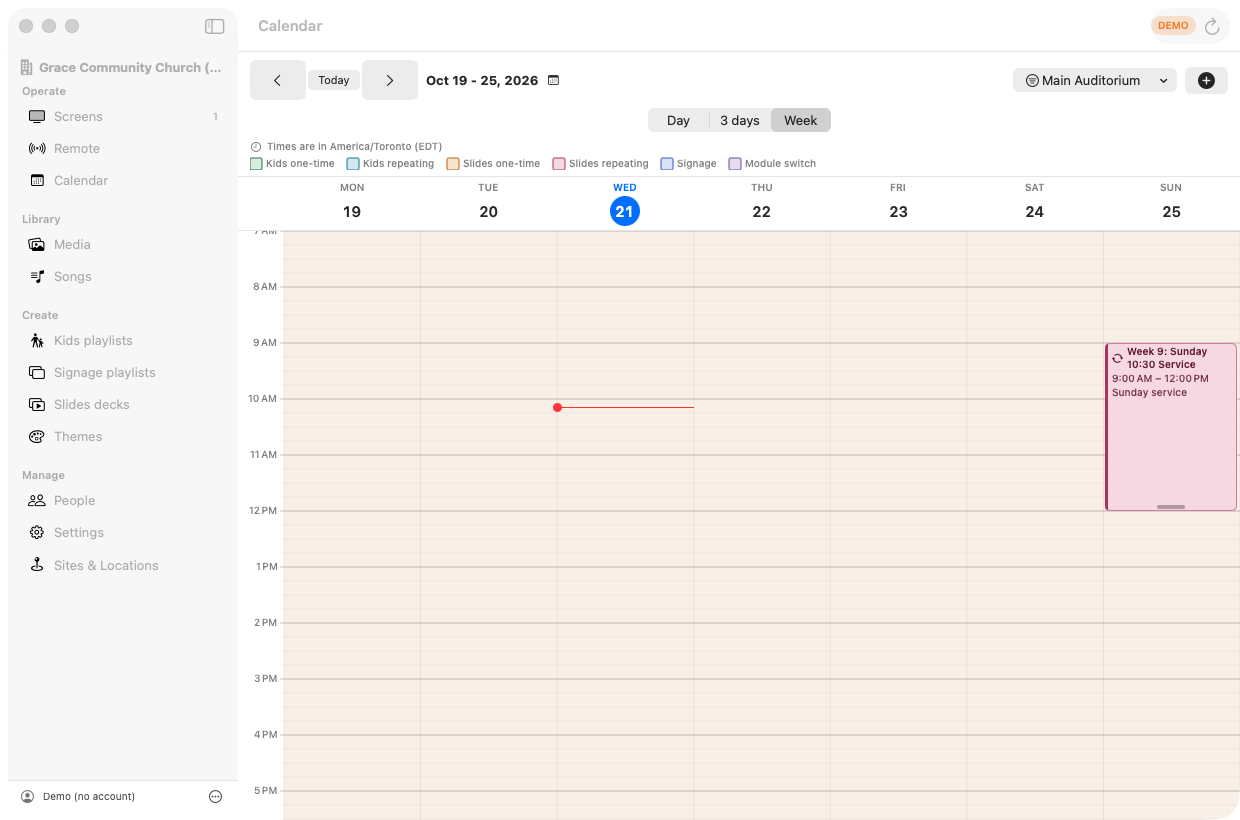Screen dimensions: 1240x820
Task: Select the Sunday 25 day header
Action: [1171, 202]
